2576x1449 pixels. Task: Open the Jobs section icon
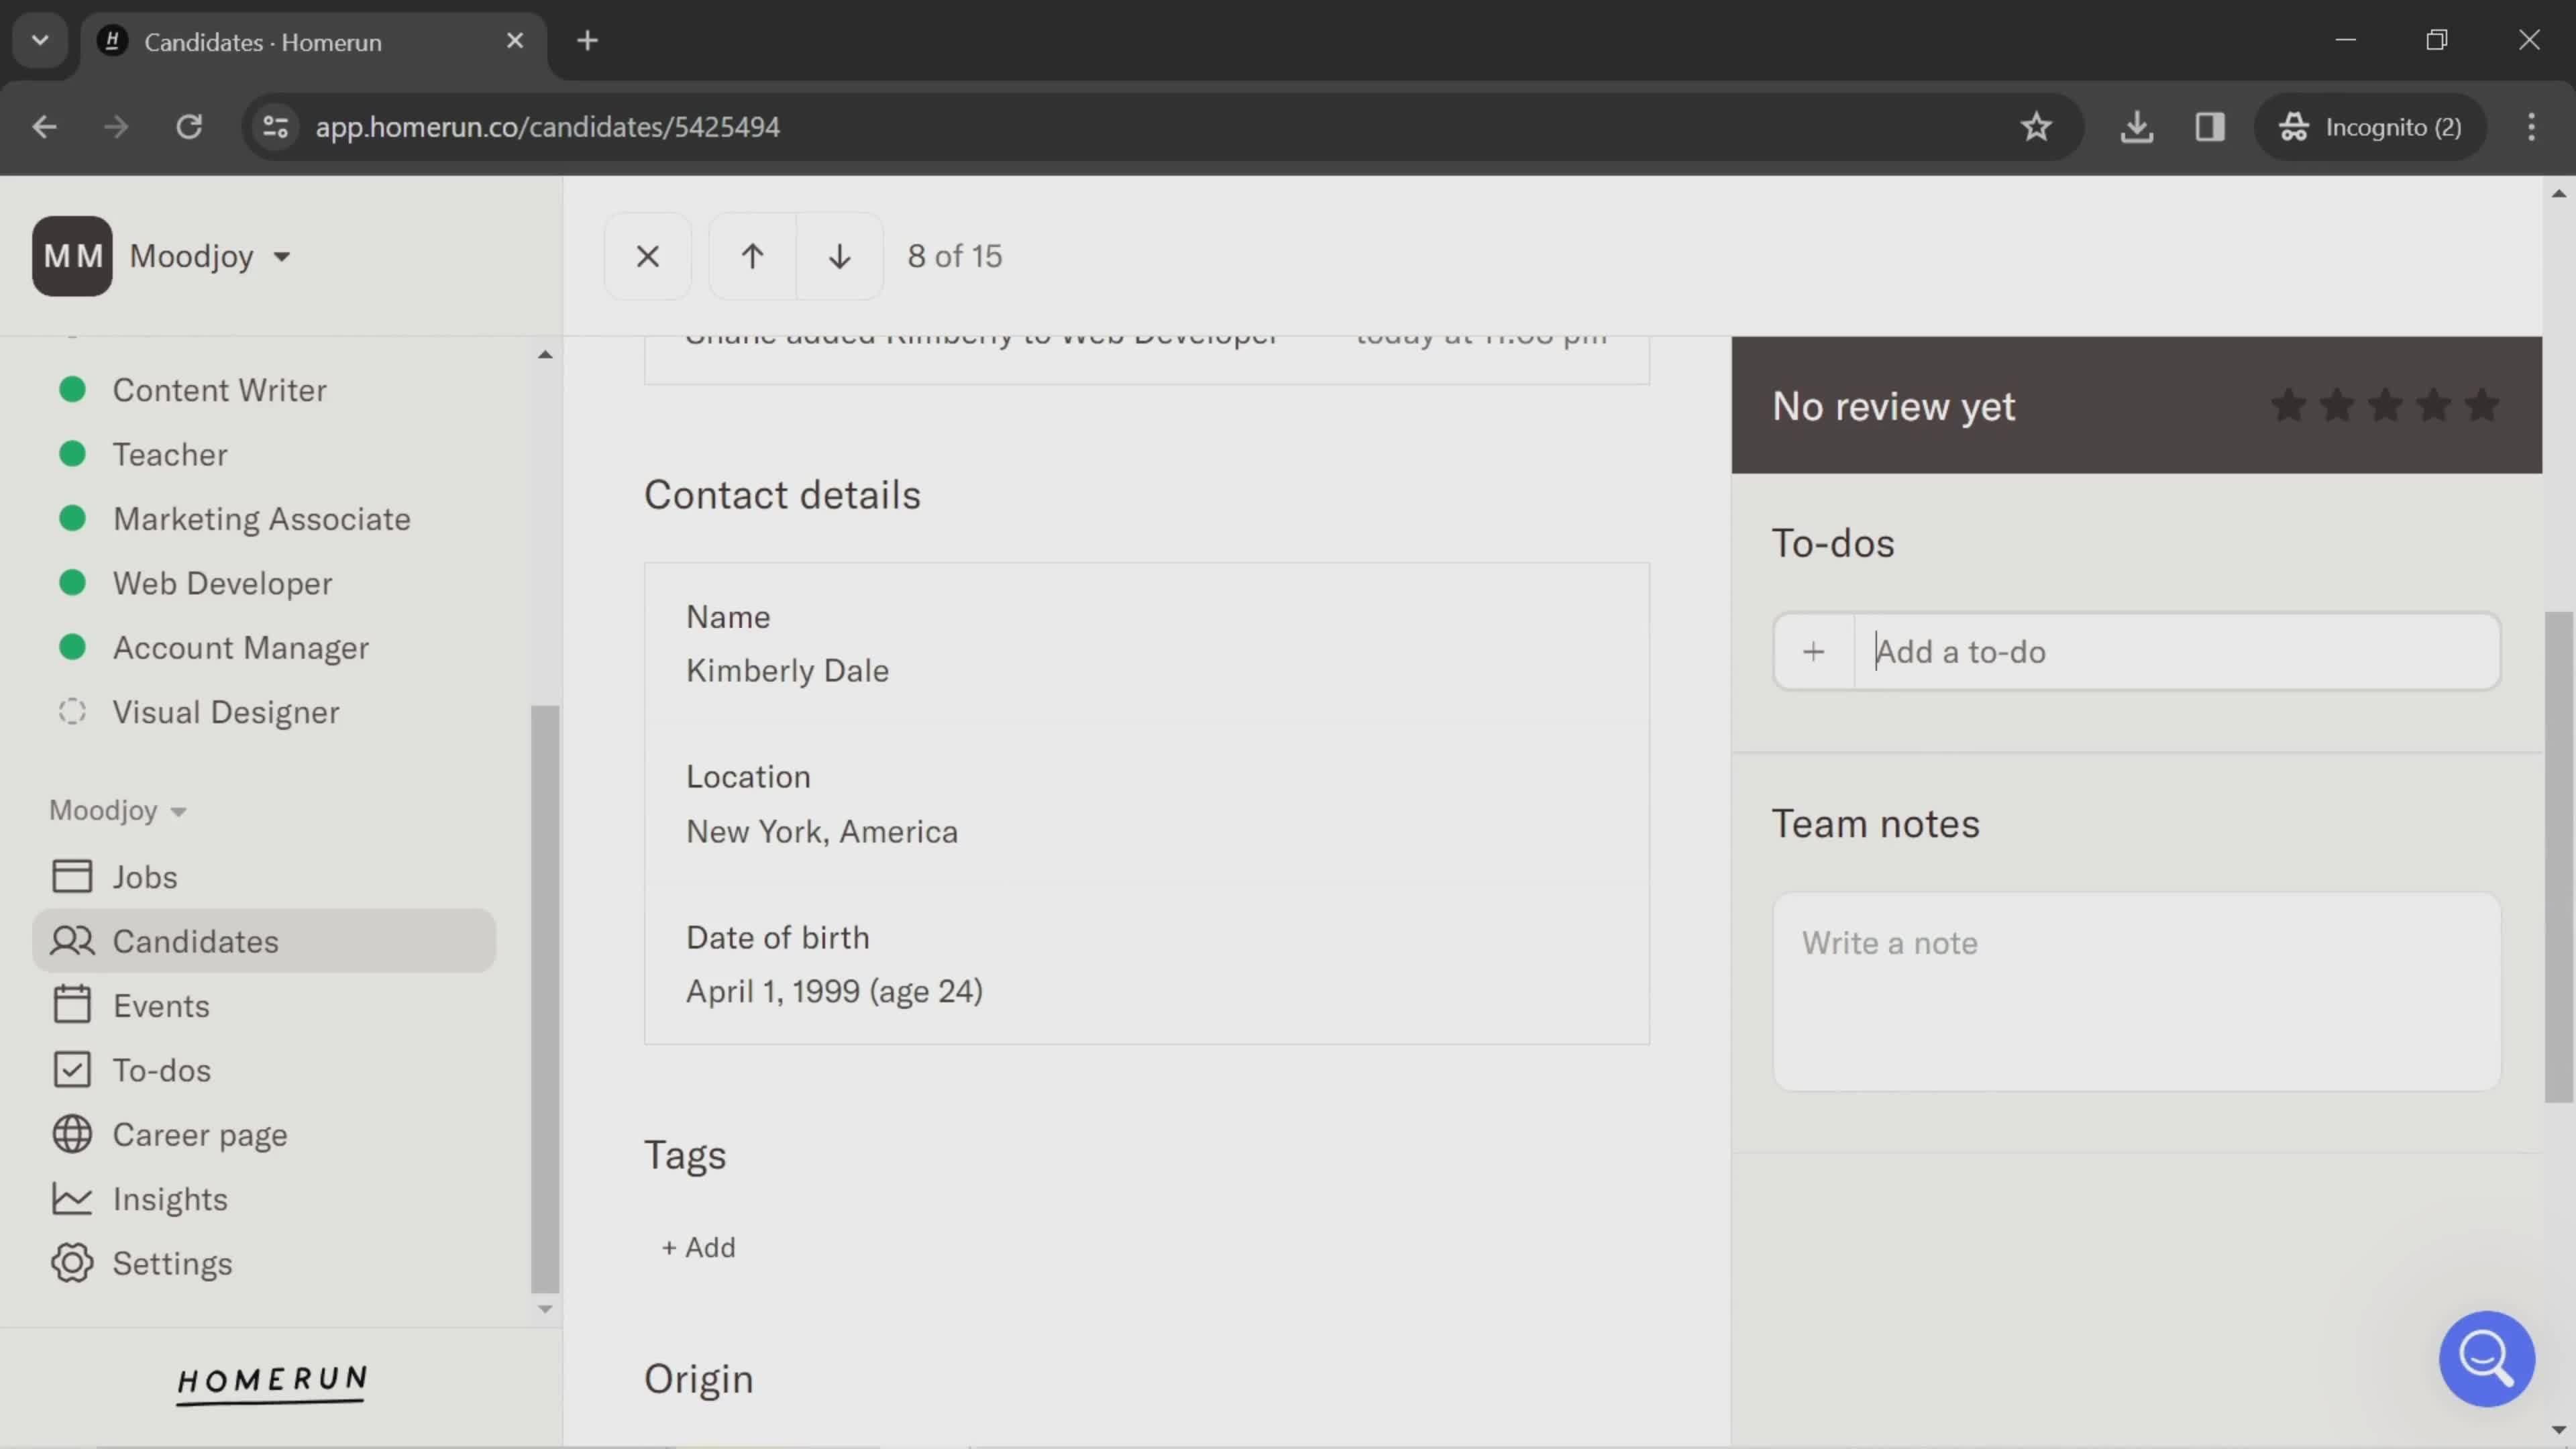70,874
